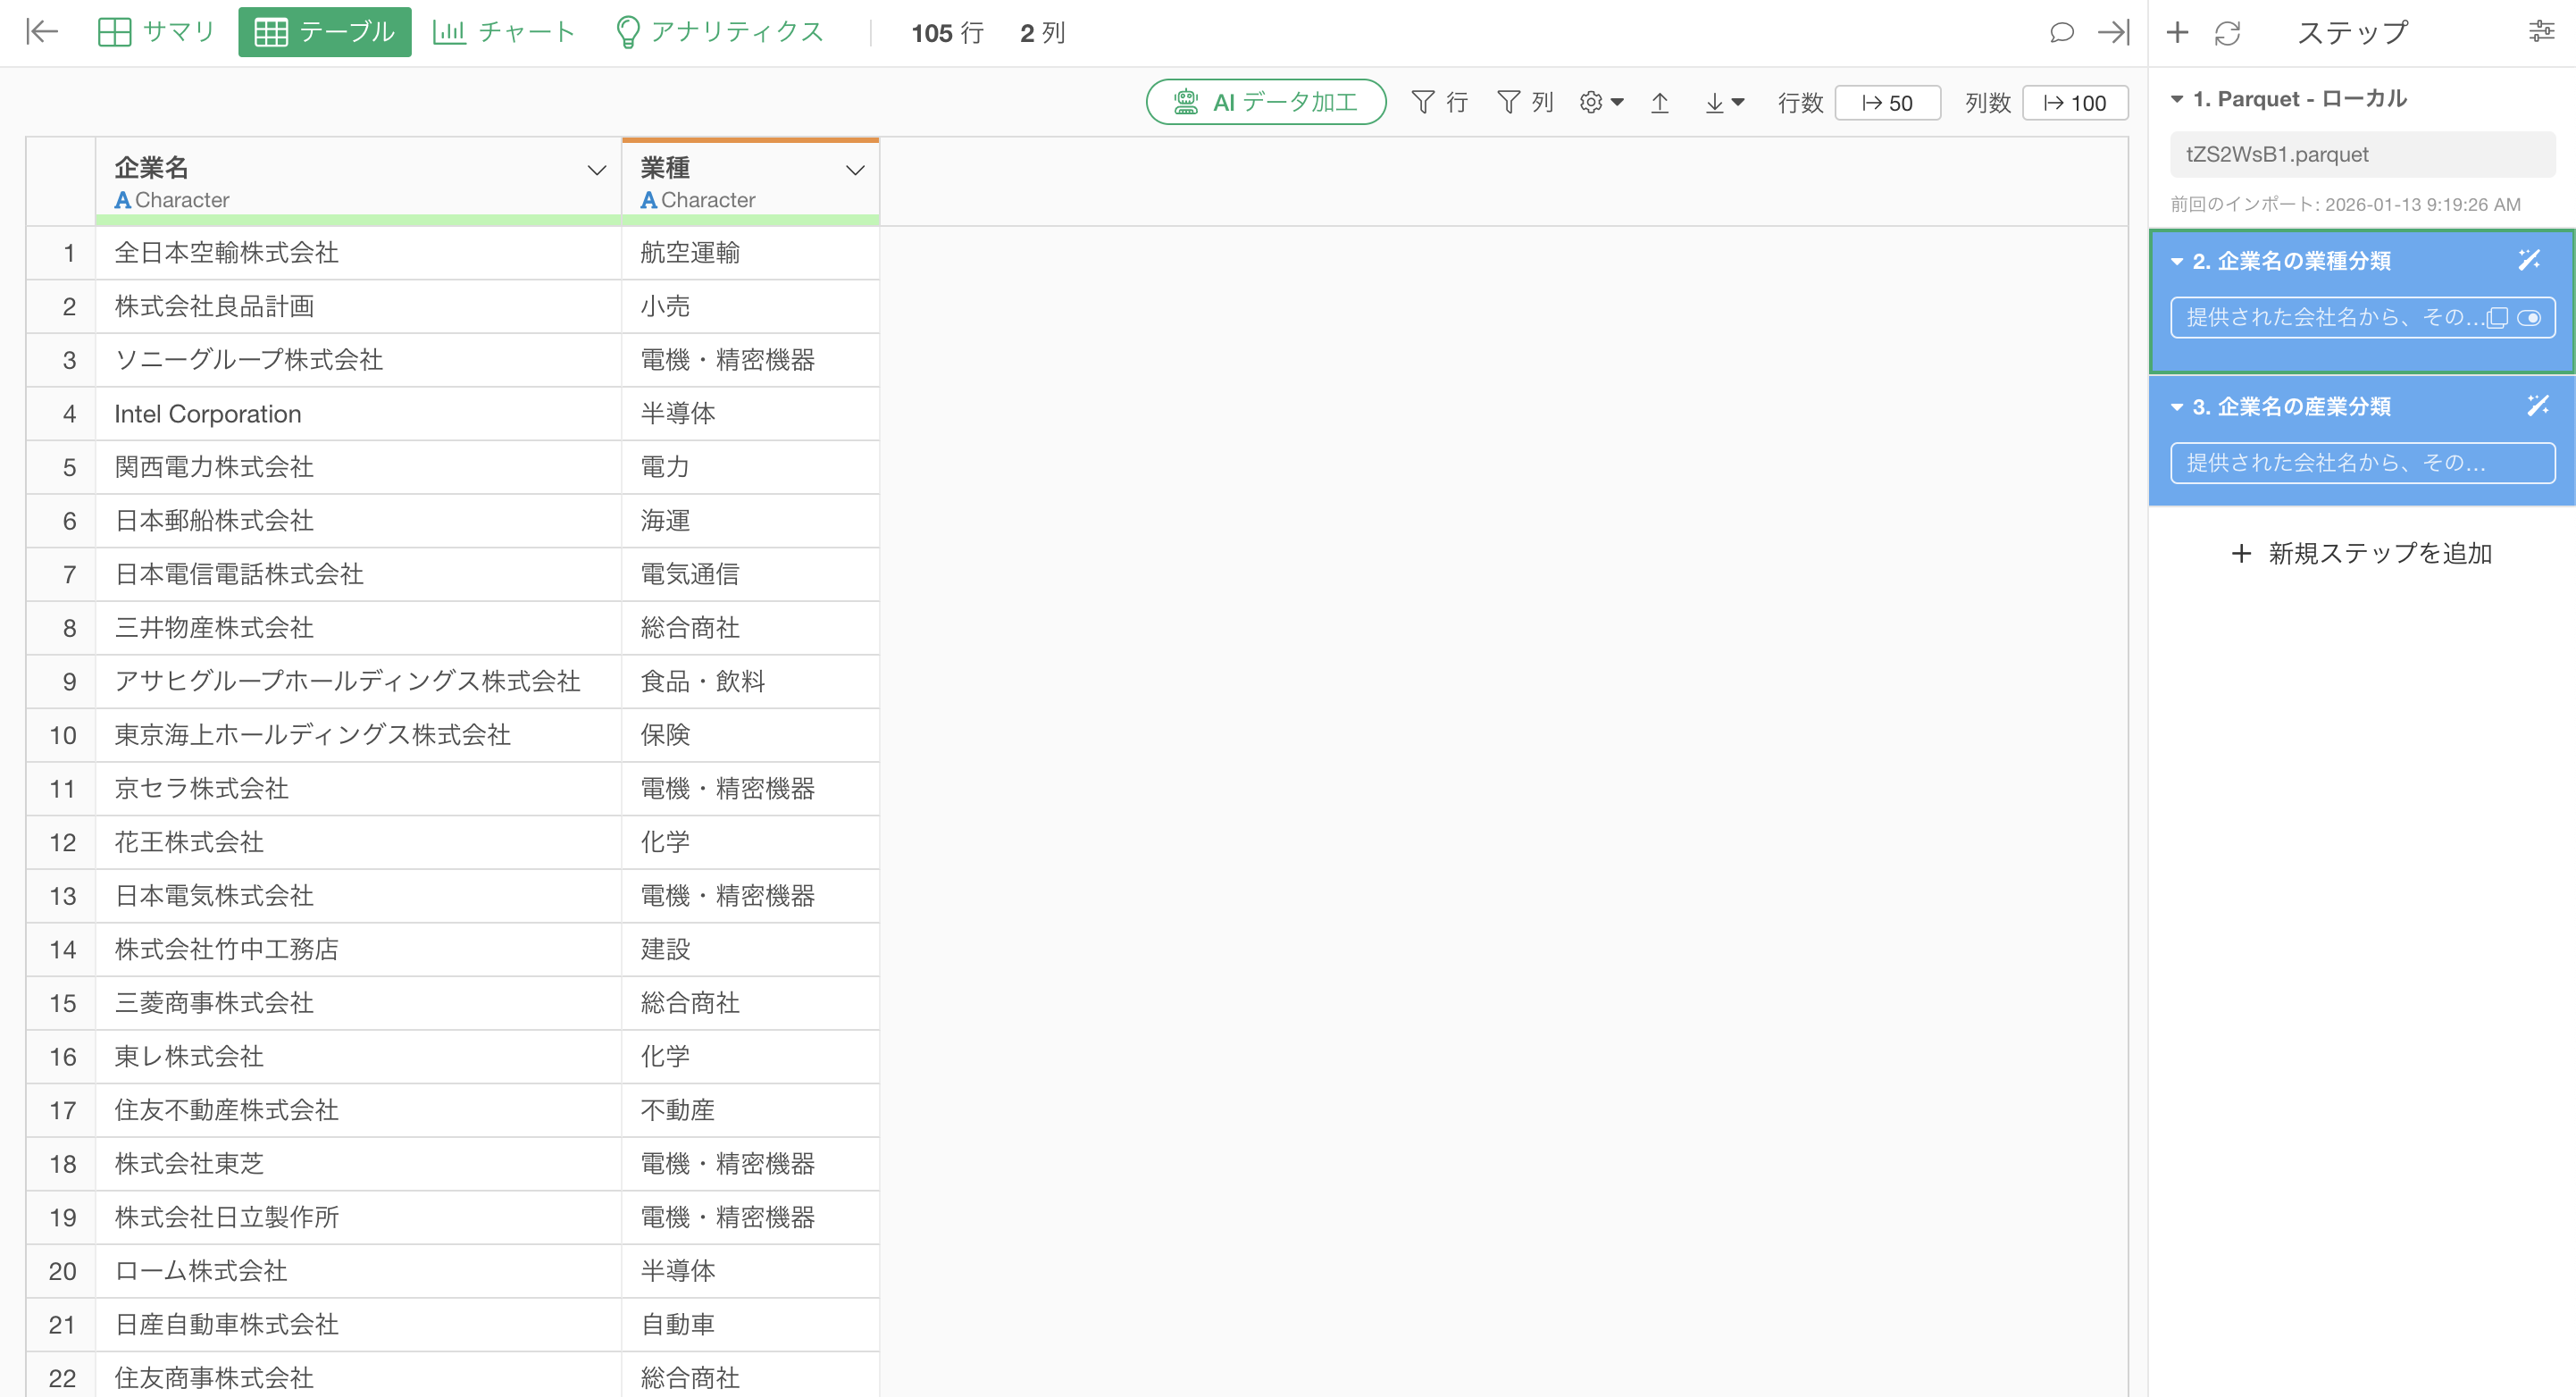The width and height of the screenshot is (2576, 1397).
Task: Collapse panel with left arrow-bar icon
Action: pyautogui.click(x=42, y=32)
